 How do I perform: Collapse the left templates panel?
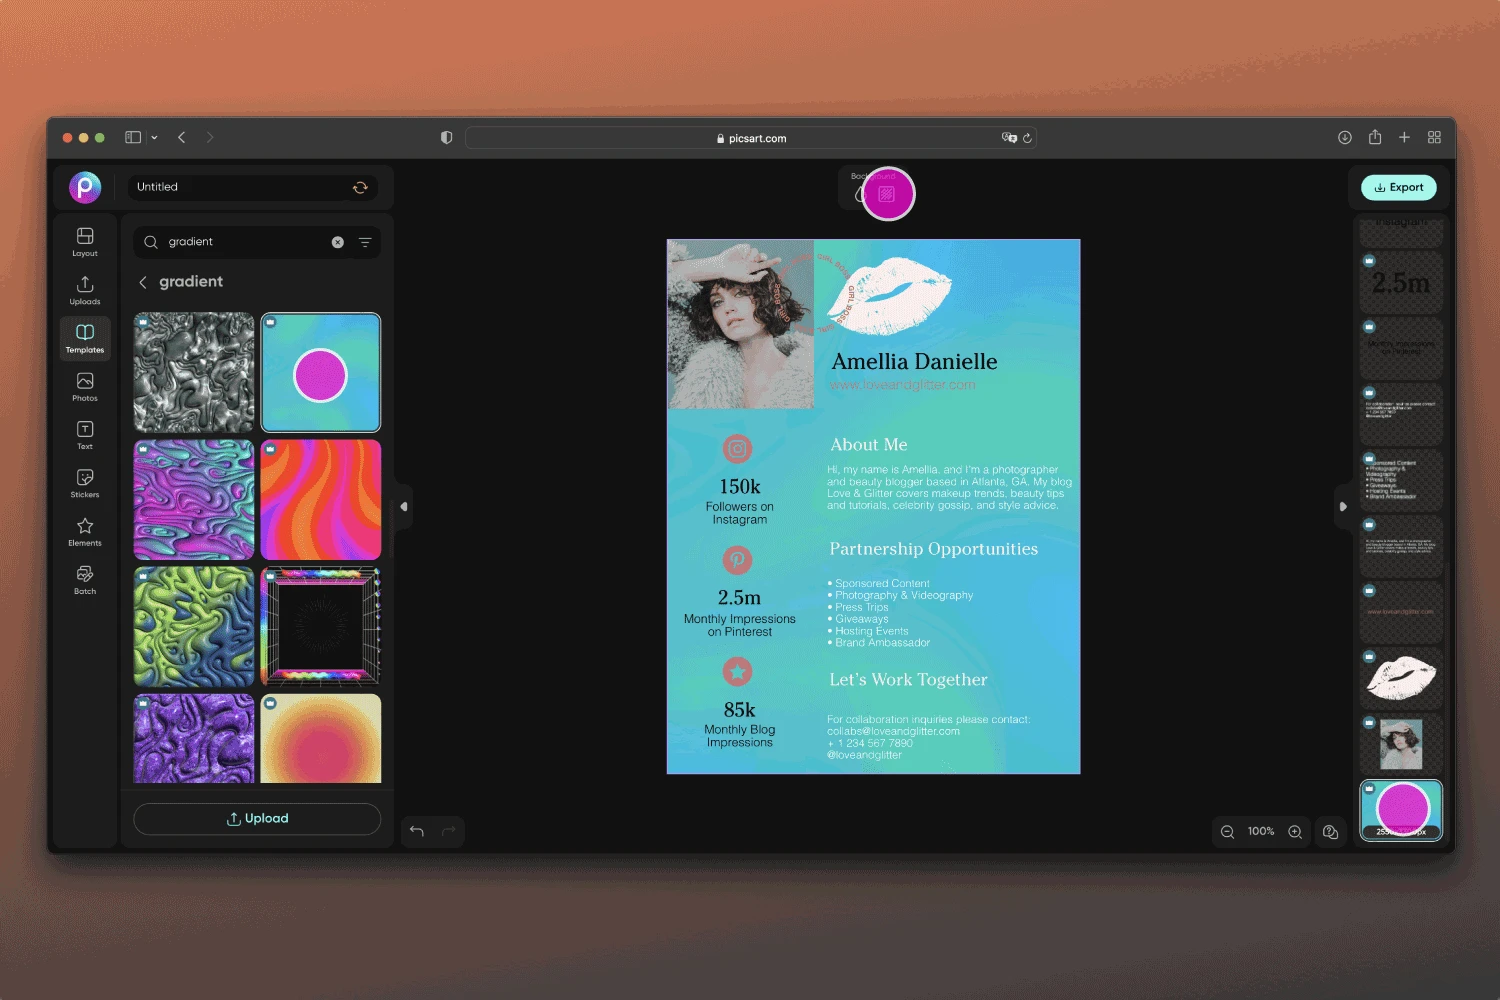coord(403,507)
